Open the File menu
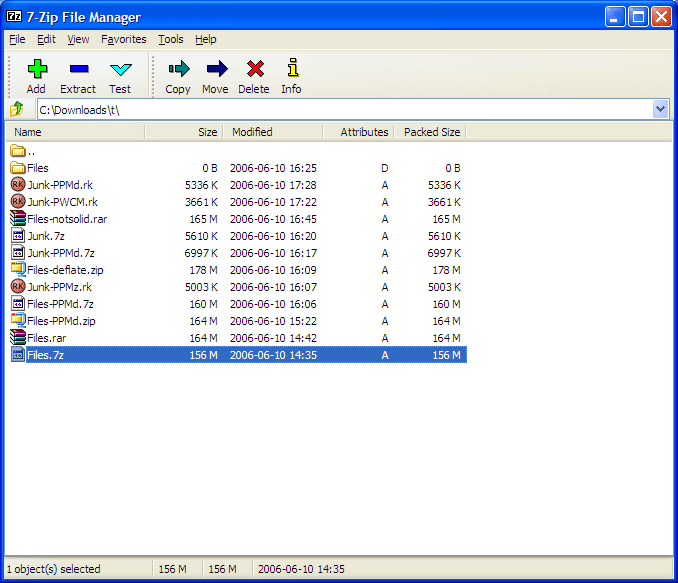 coord(17,39)
